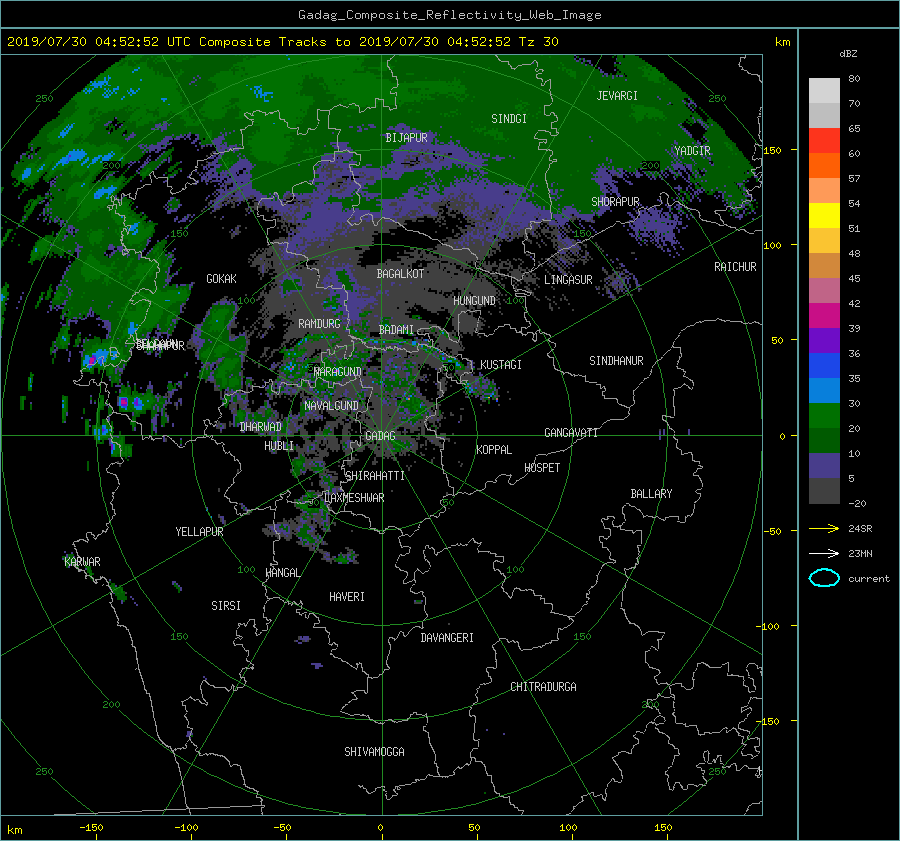Click the YADGIR city label
Screen dimensions: 900x841
coord(692,151)
